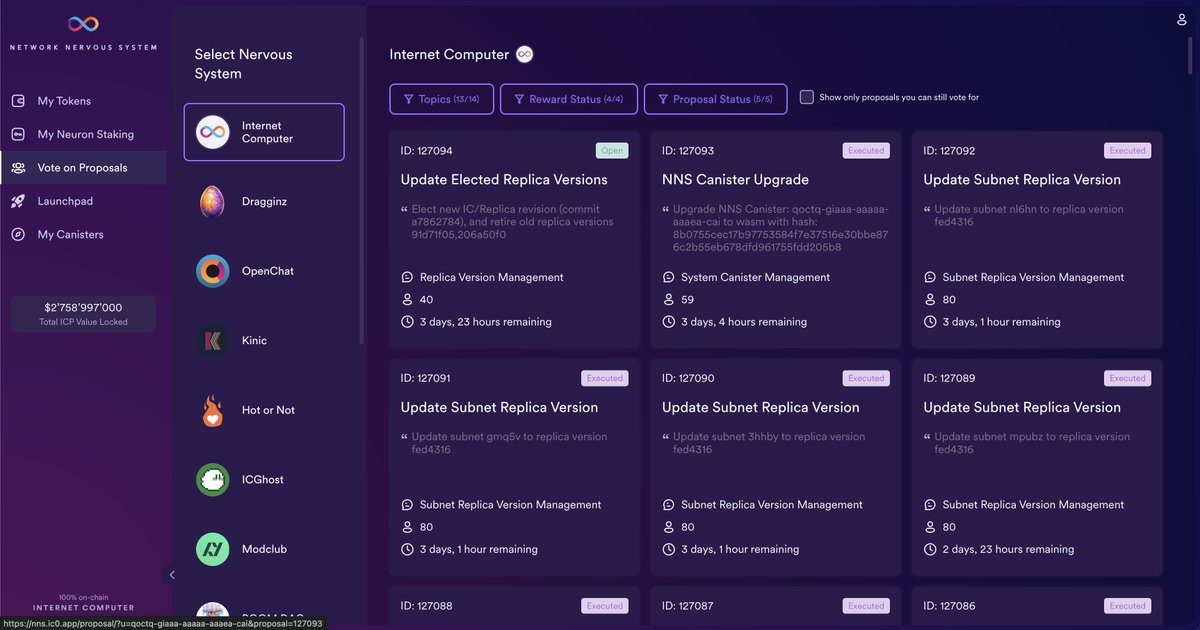Select ICGhost nervous system label
Screen dimensions: 1200x630
click(263, 480)
